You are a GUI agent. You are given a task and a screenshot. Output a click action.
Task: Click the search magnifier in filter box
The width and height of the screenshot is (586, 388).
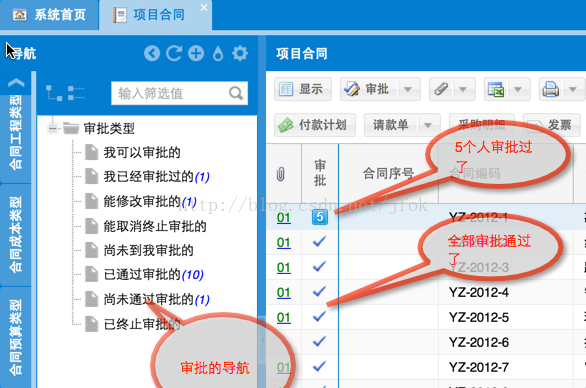click(x=236, y=93)
